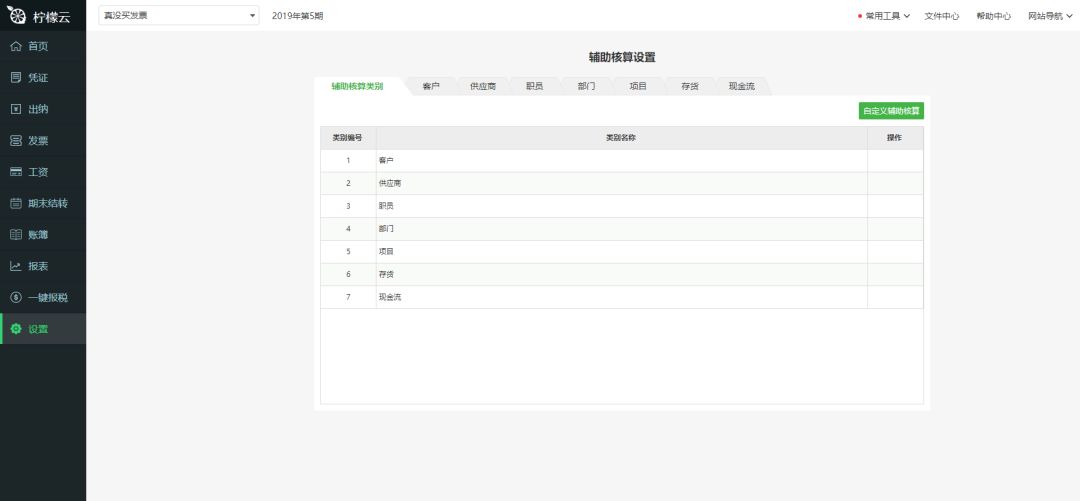Select the 出纳 cashier icon in sidebar
Screen dimensions: 1080x501
click(x=16, y=109)
